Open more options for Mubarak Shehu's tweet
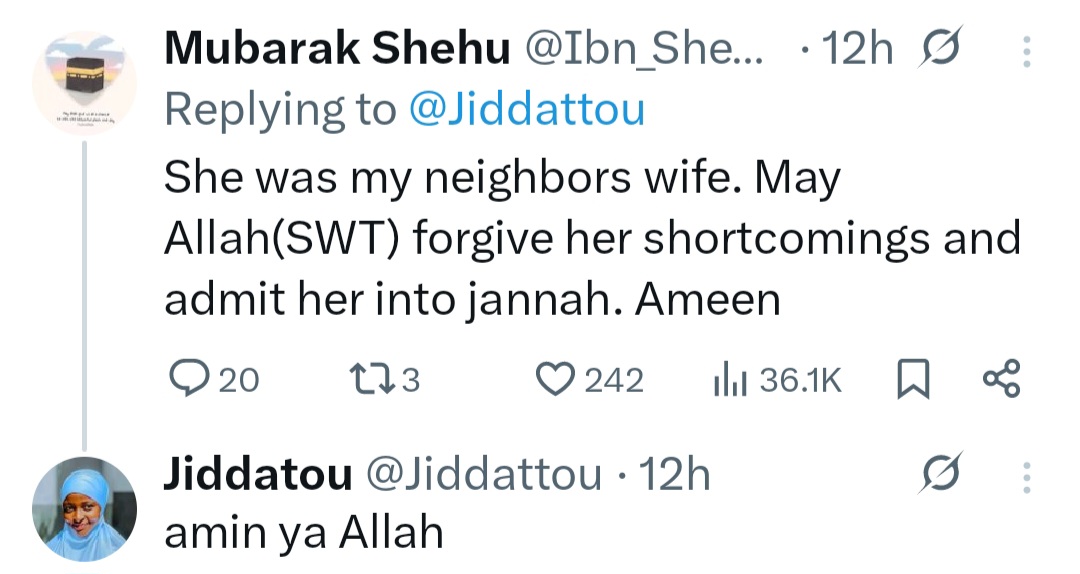This screenshot has height=574, width=1080. point(1026,50)
